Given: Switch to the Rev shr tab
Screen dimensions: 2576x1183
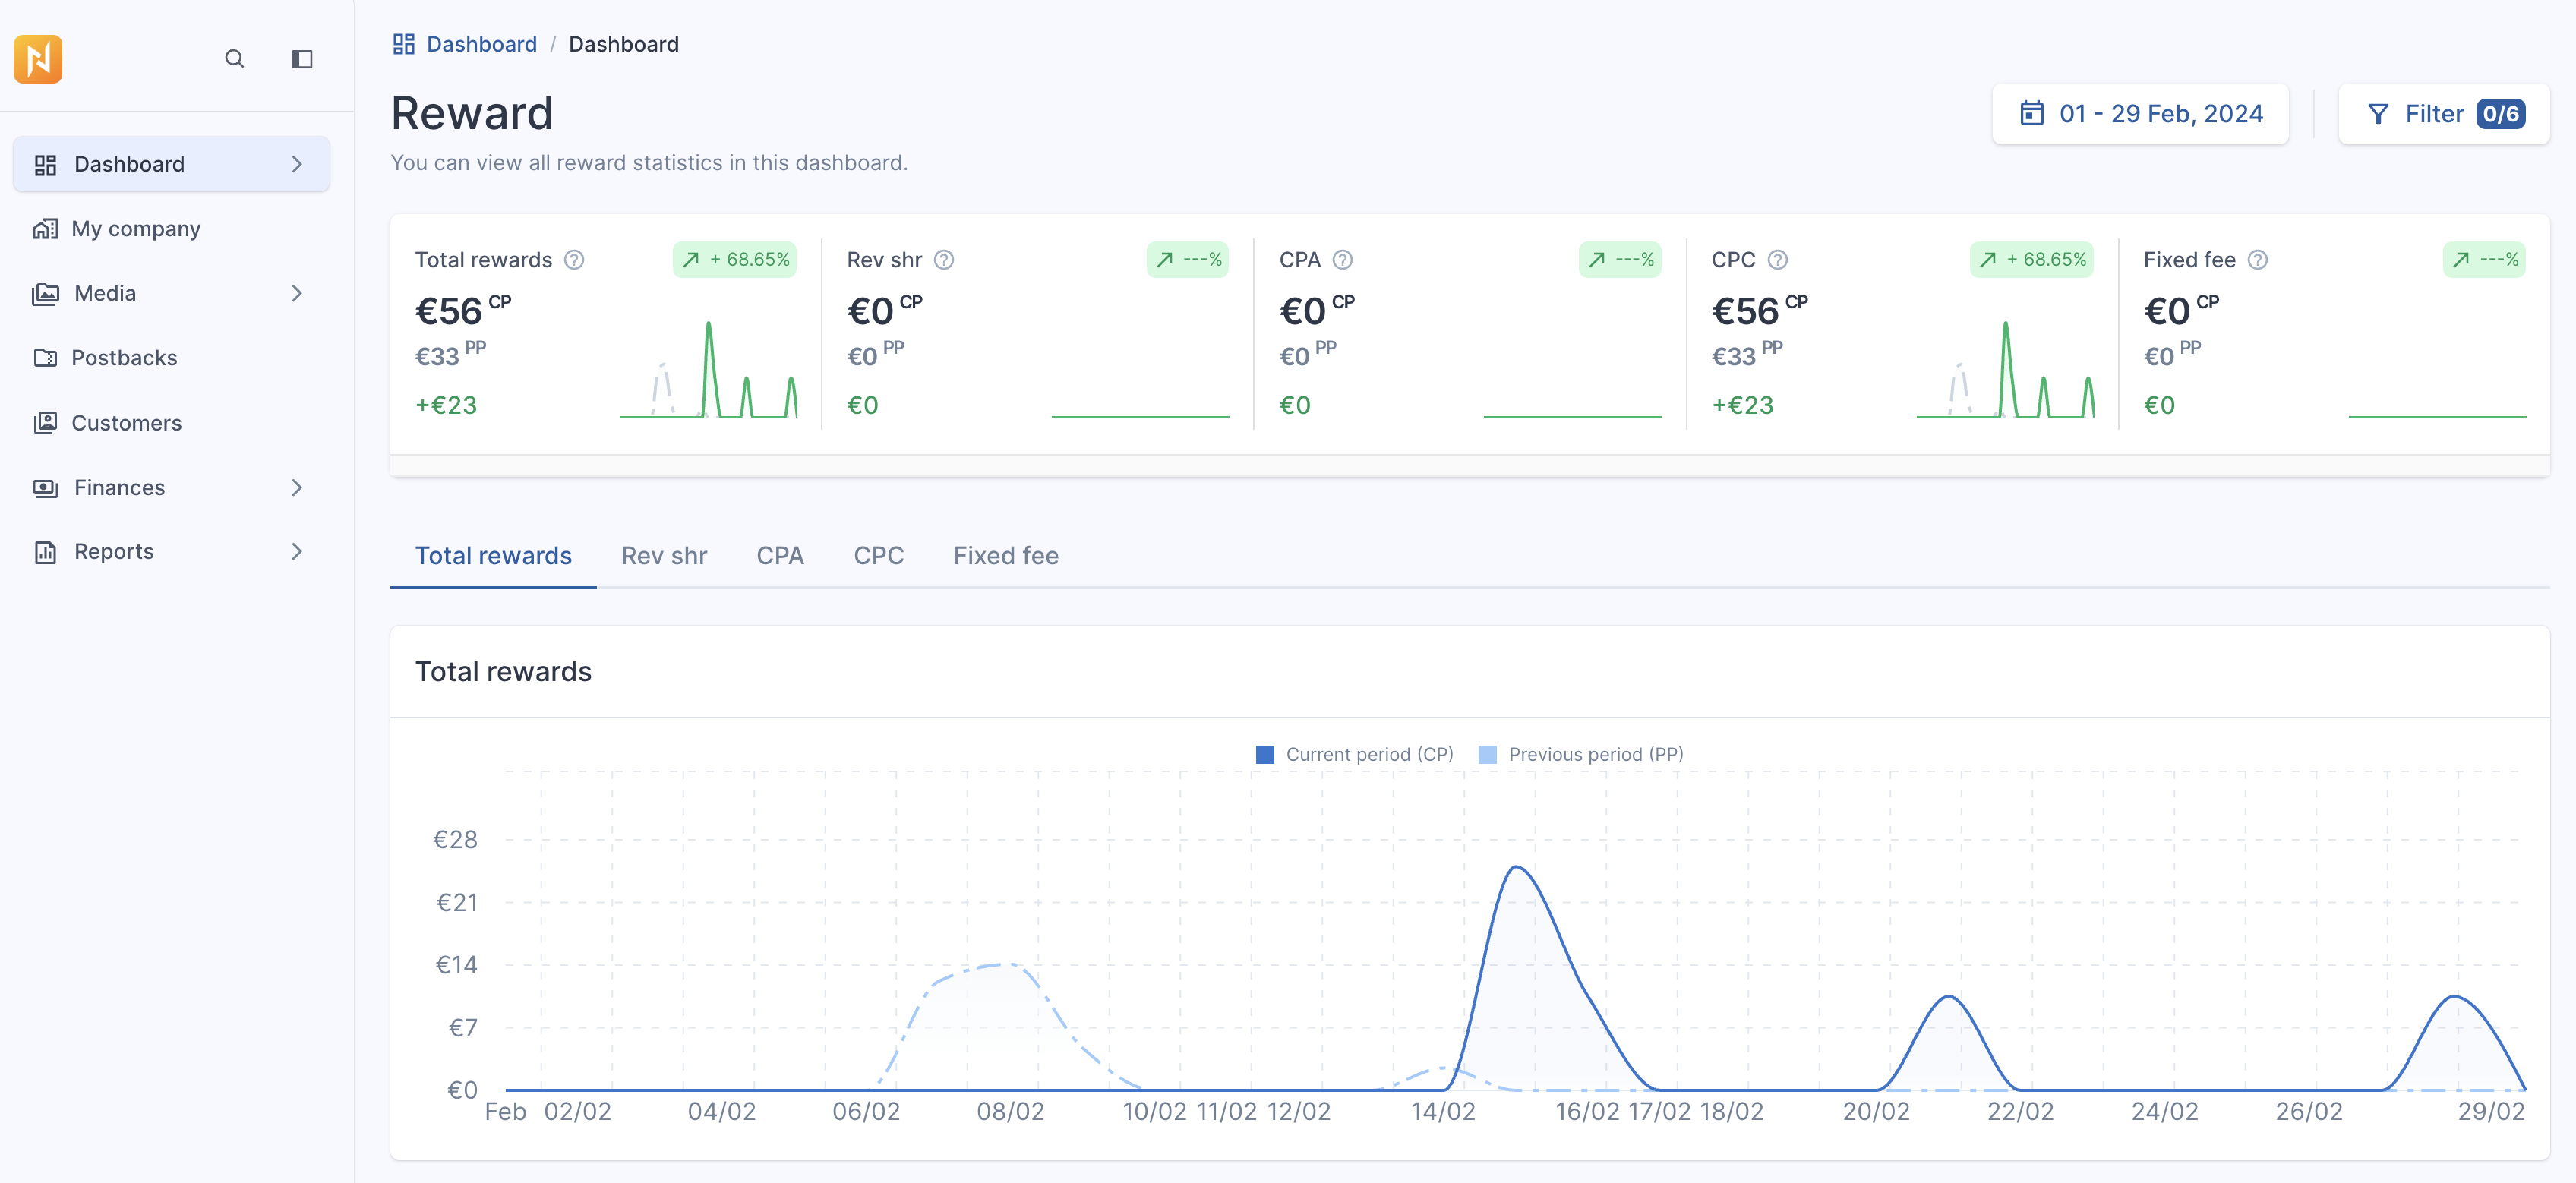Looking at the screenshot, I should [x=664, y=556].
